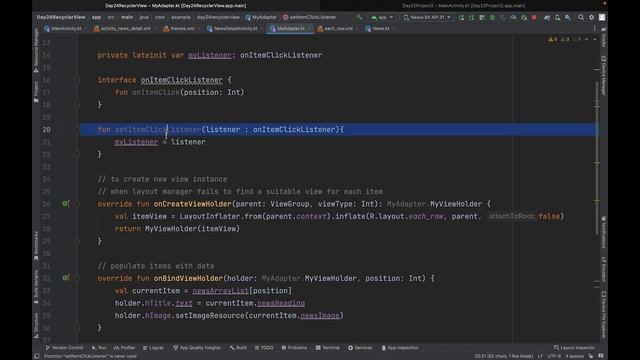This screenshot has height=360, width=640.
Task: Open the Structure side panel
Action: point(36,325)
